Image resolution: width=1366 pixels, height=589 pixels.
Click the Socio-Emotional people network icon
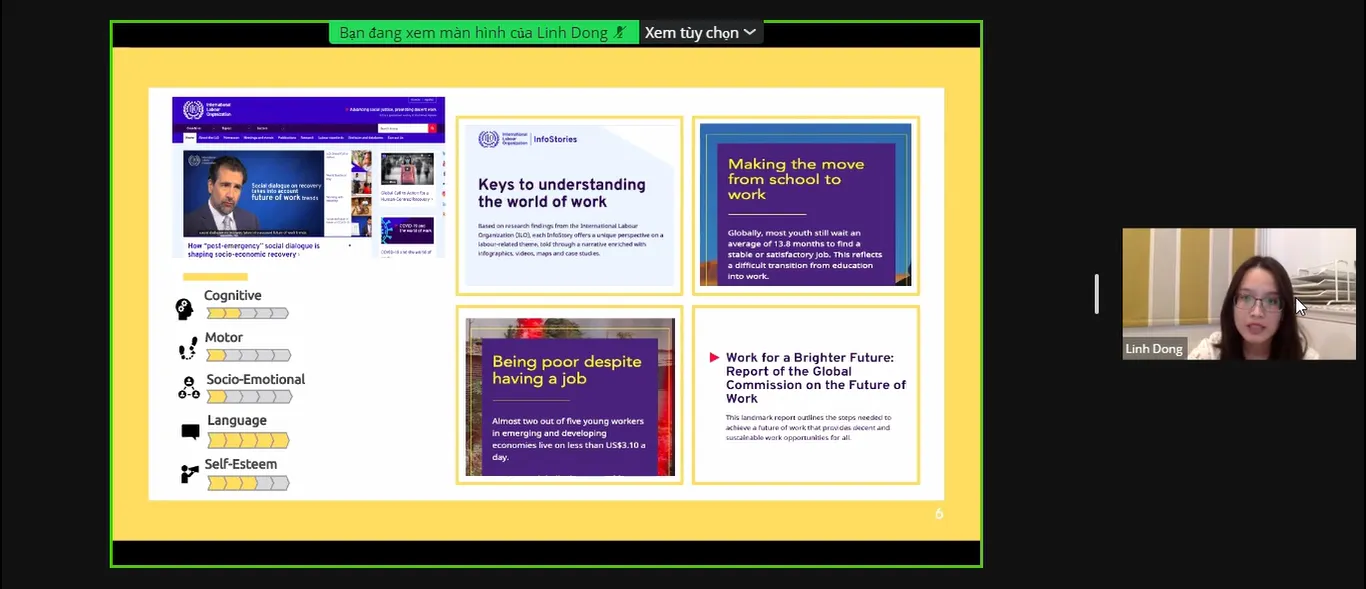[x=188, y=388]
